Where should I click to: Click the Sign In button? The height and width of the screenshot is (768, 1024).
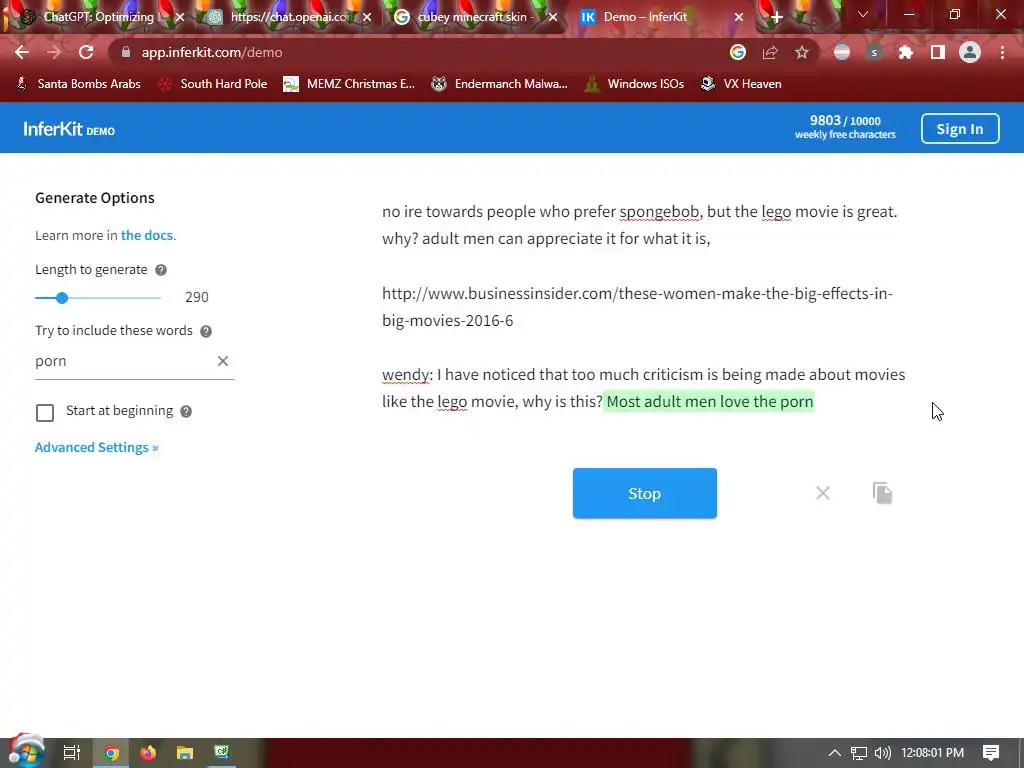[x=960, y=129]
